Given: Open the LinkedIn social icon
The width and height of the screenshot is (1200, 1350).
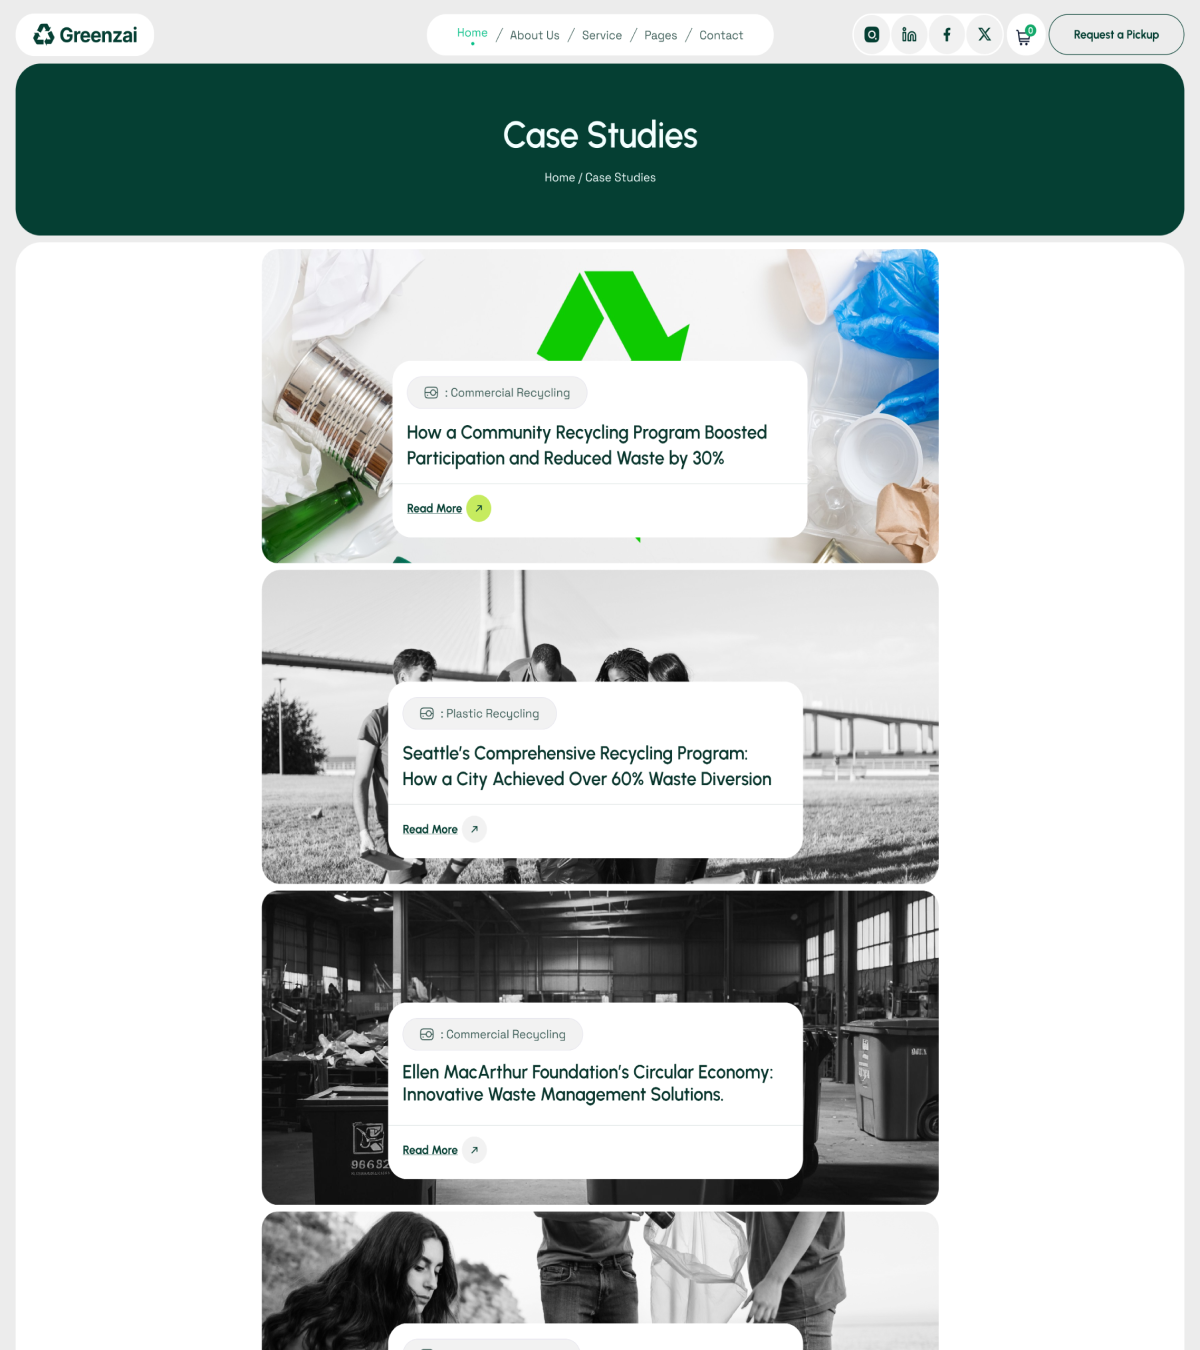Looking at the screenshot, I should click(909, 35).
